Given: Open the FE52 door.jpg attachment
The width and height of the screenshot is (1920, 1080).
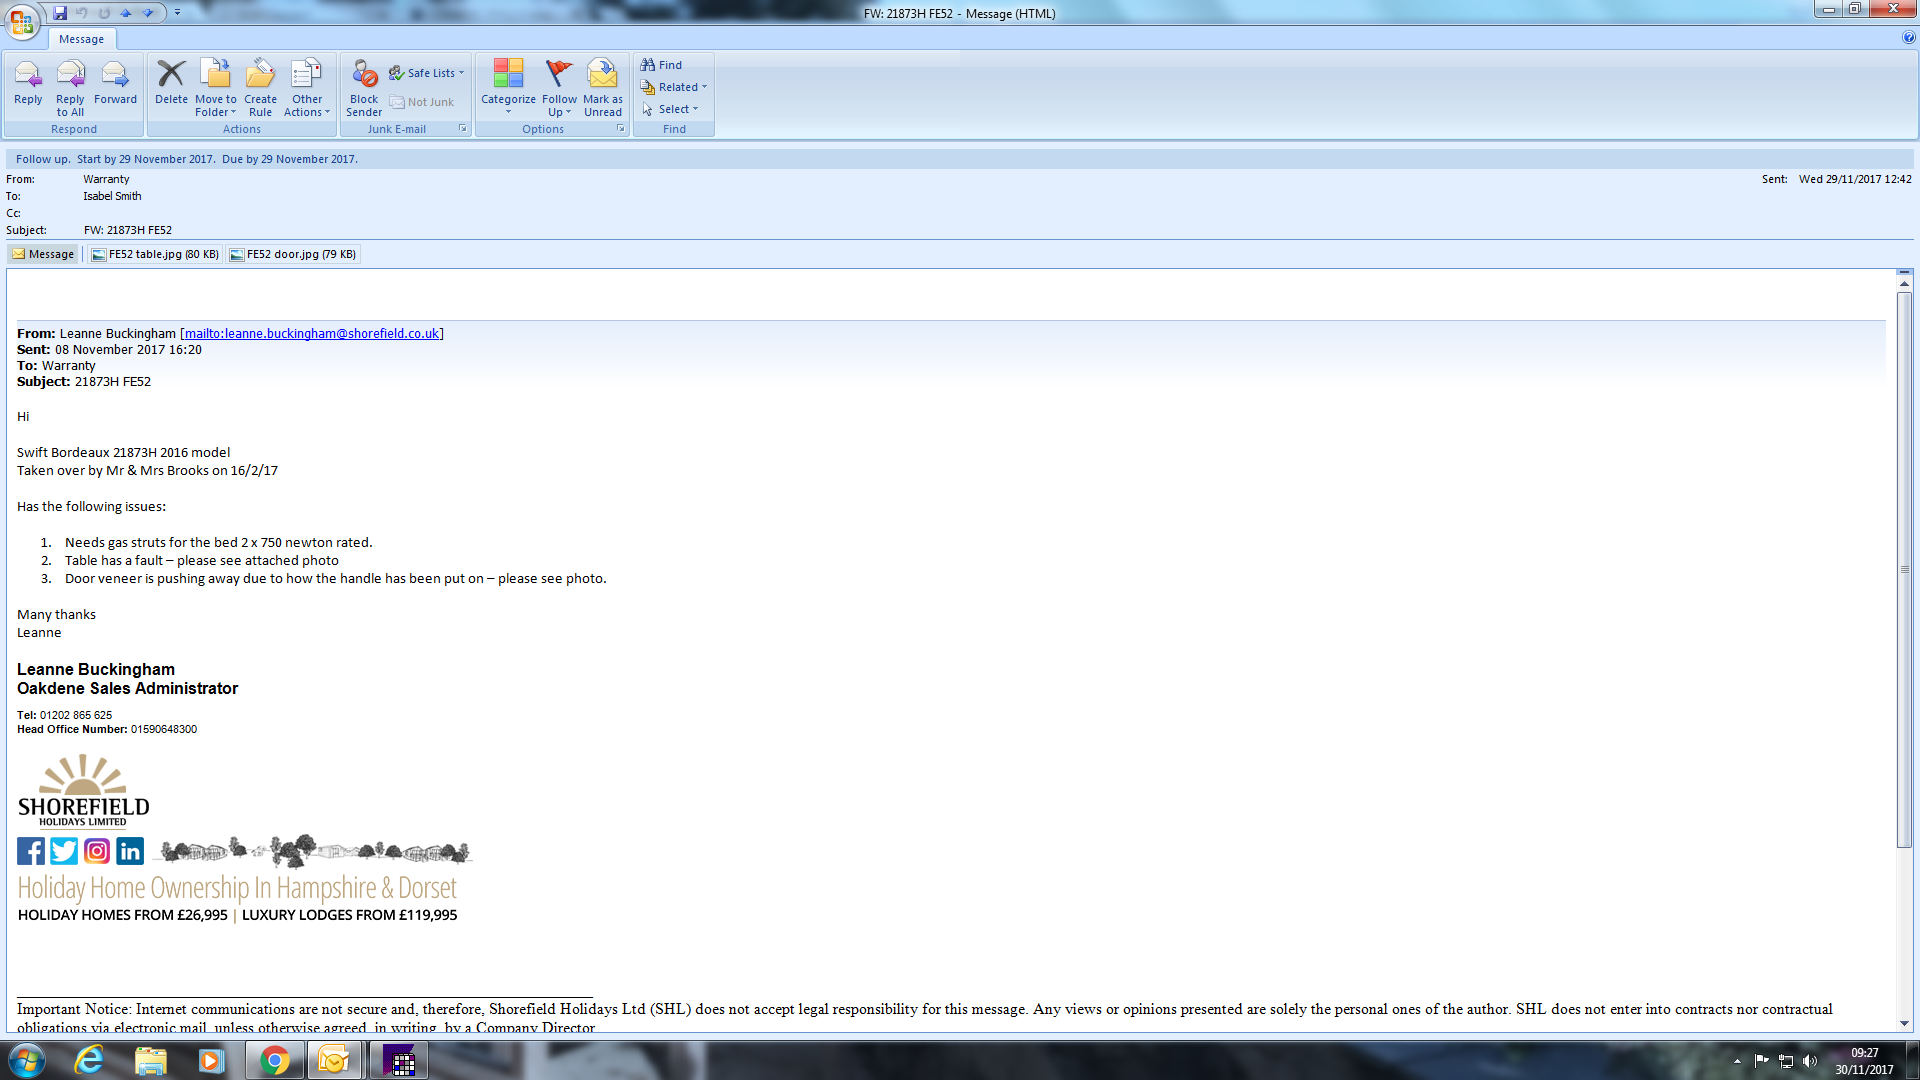Looking at the screenshot, I should pos(292,254).
